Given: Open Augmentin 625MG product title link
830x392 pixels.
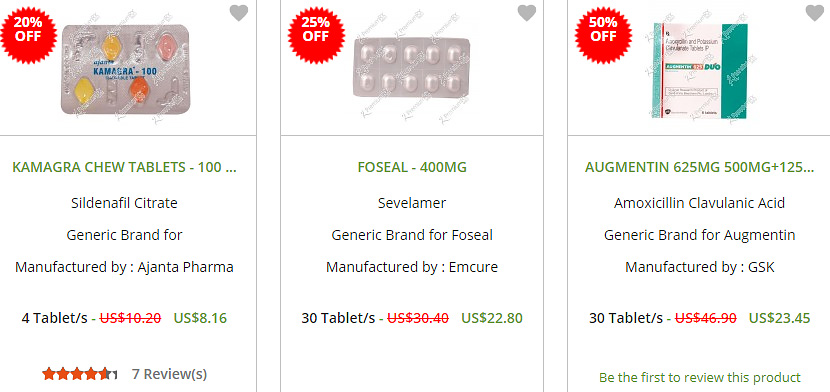Looking at the screenshot, I should coord(699,167).
